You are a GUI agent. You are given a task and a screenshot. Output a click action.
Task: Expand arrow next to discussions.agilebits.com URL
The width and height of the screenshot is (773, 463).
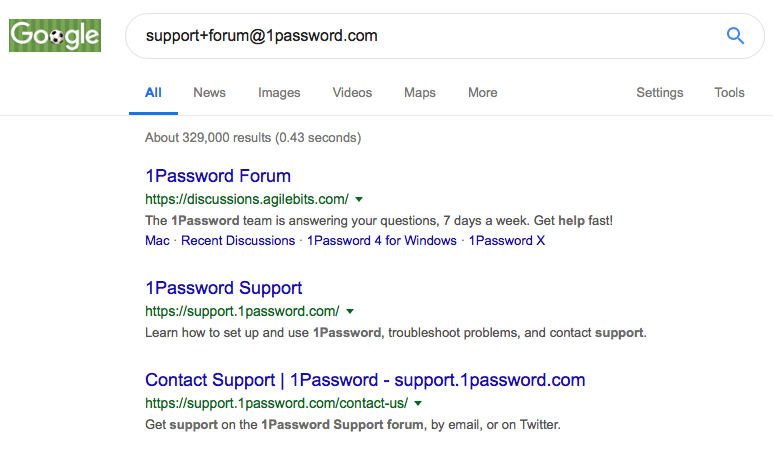[359, 200]
